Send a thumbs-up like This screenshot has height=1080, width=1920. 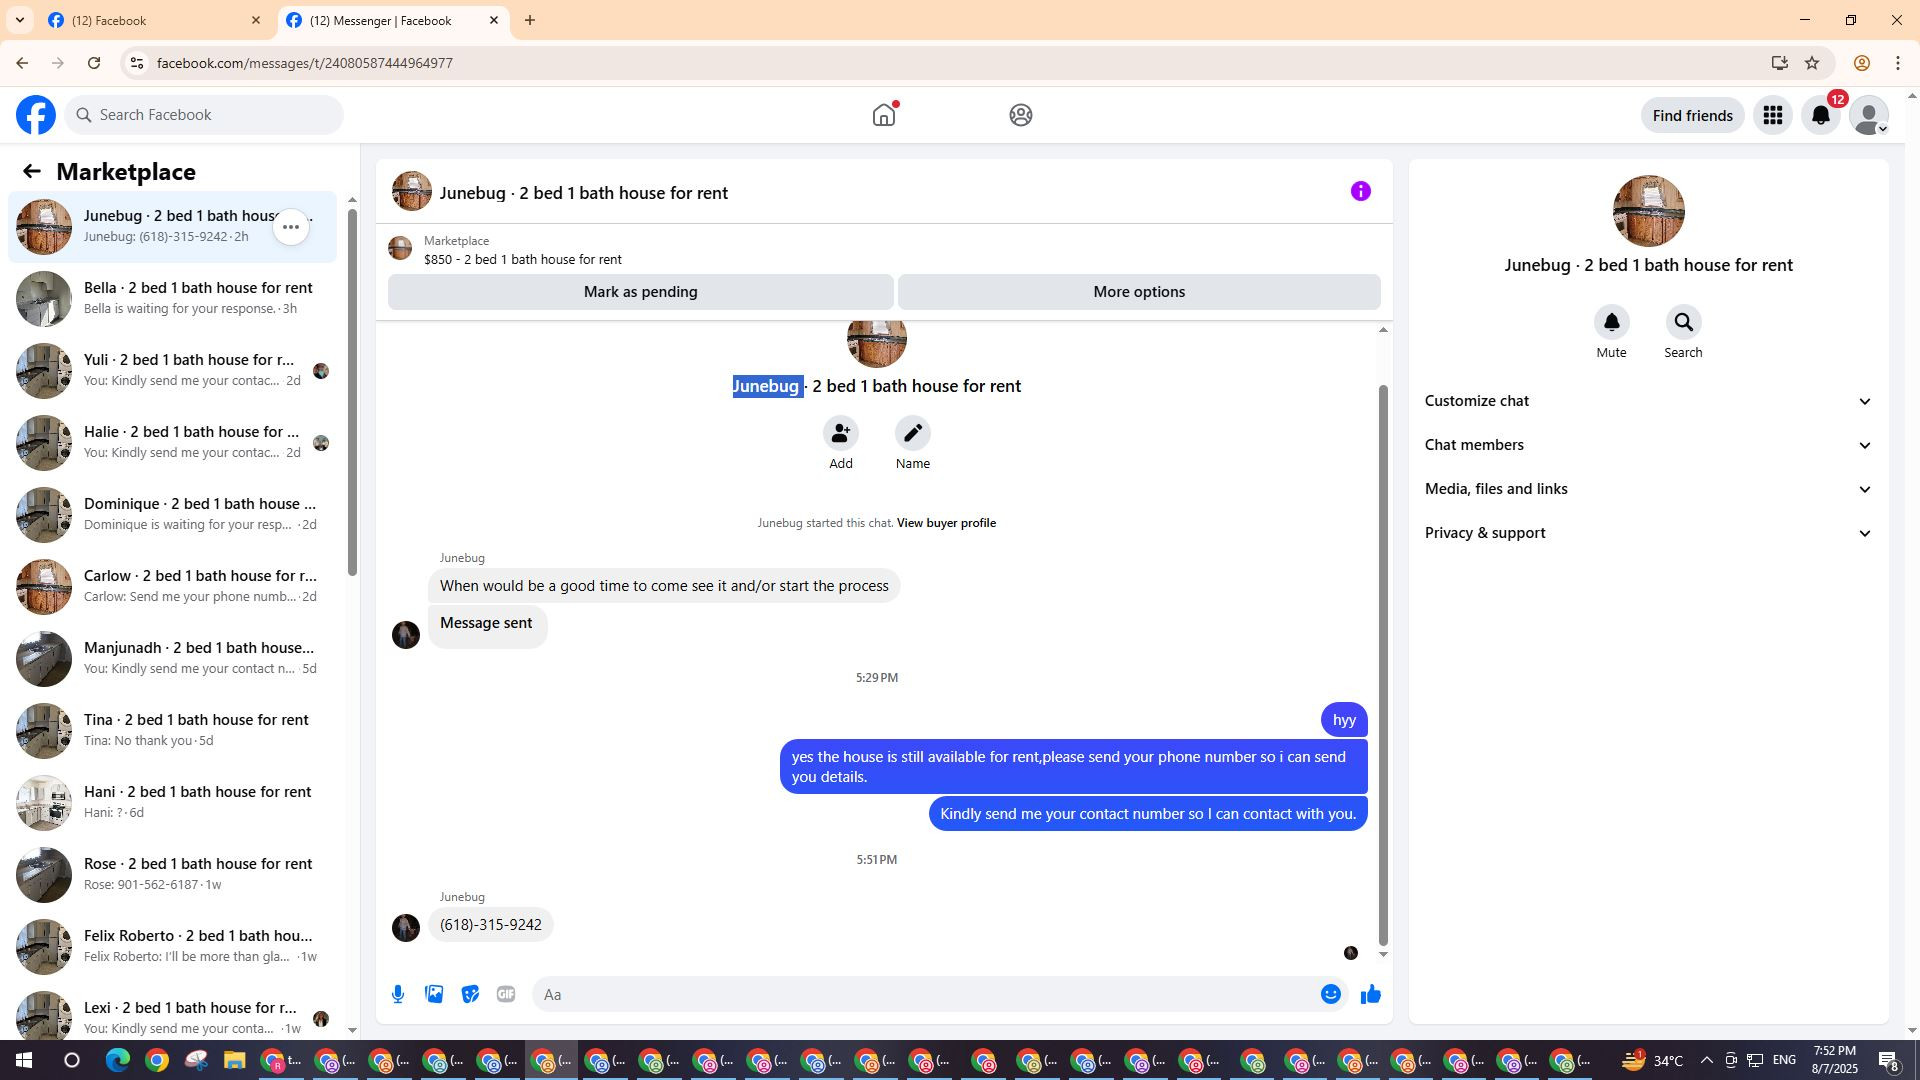(x=1371, y=994)
